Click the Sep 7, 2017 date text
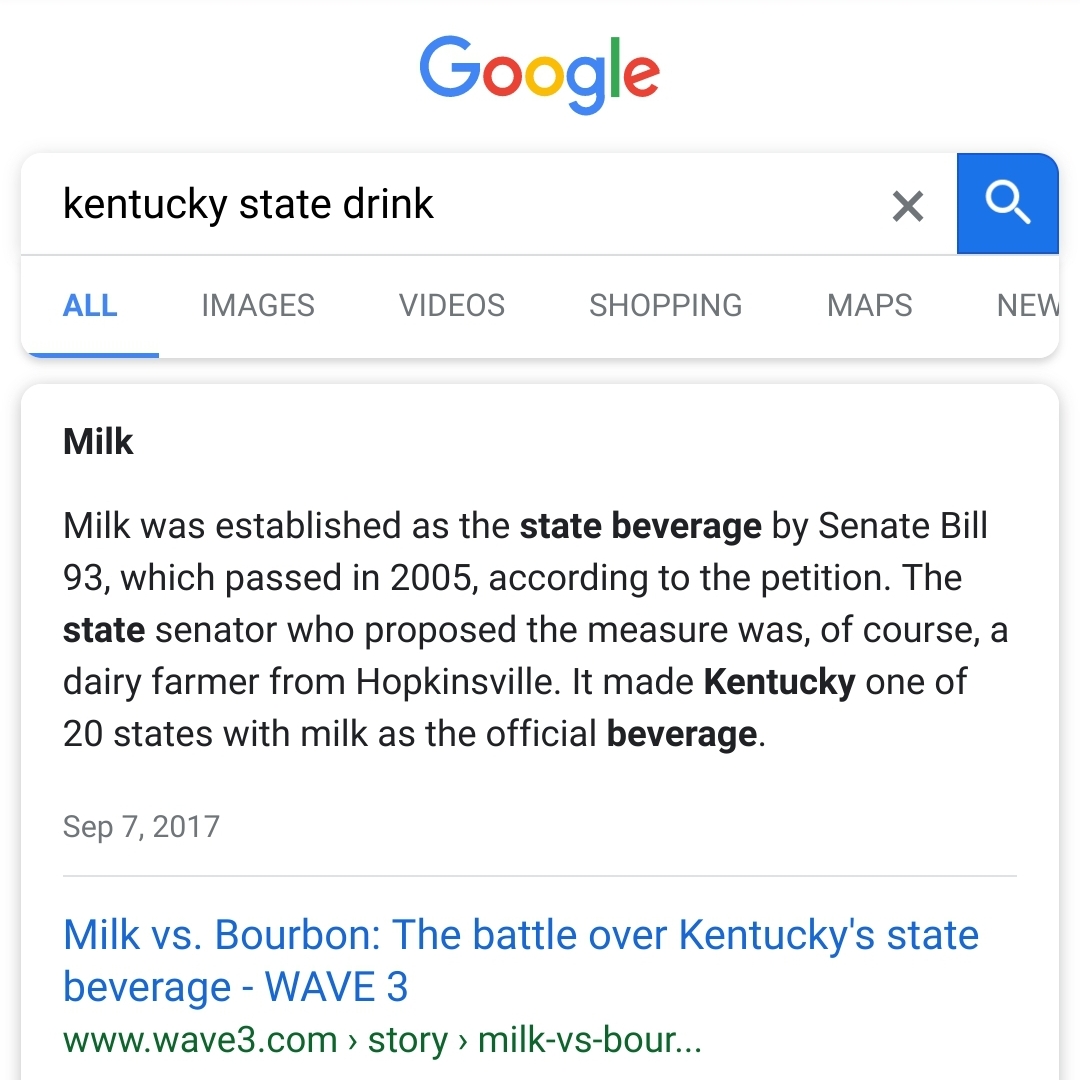This screenshot has height=1080, width=1080. (x=141, y=826)
